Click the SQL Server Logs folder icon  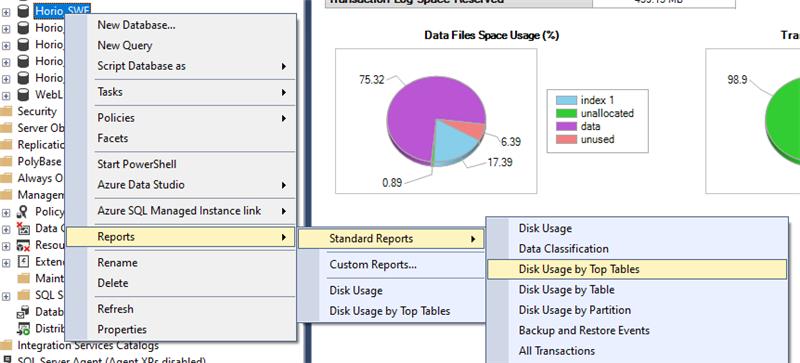tap(23, 295)
